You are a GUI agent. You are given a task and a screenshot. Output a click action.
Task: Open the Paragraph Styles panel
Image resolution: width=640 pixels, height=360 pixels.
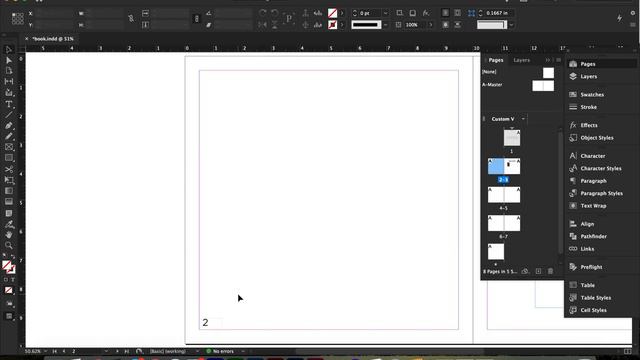601,193
